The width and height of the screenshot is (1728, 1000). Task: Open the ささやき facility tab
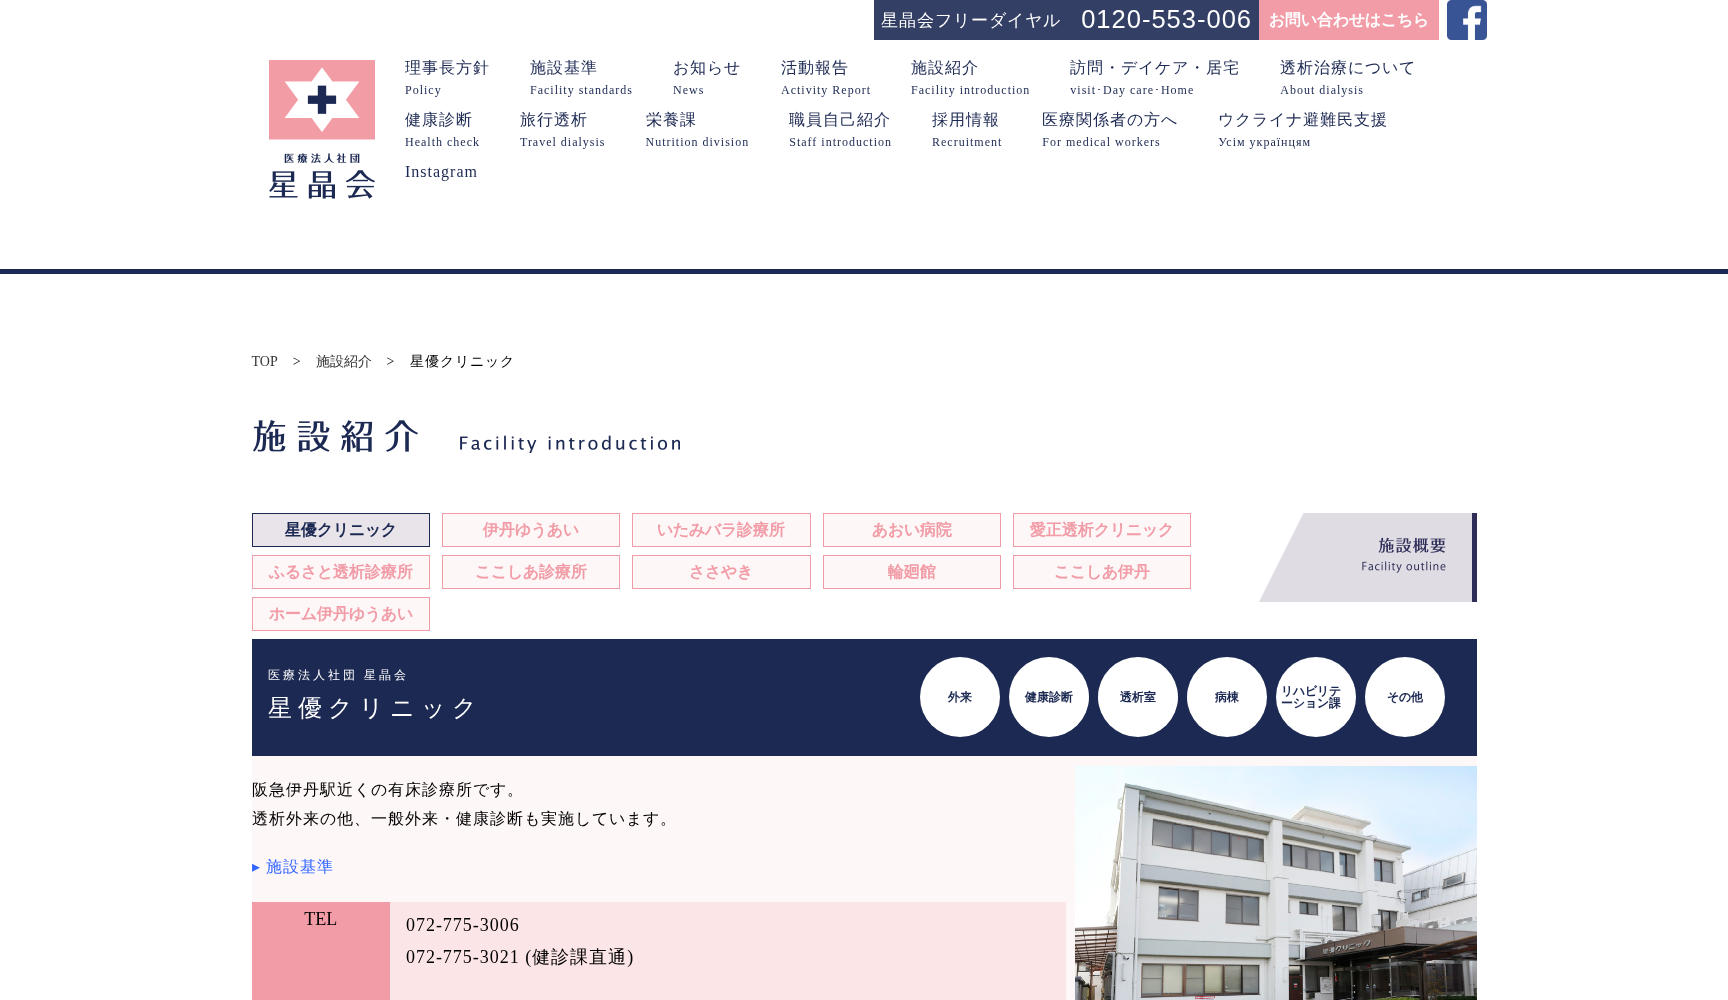click(721, 572)
